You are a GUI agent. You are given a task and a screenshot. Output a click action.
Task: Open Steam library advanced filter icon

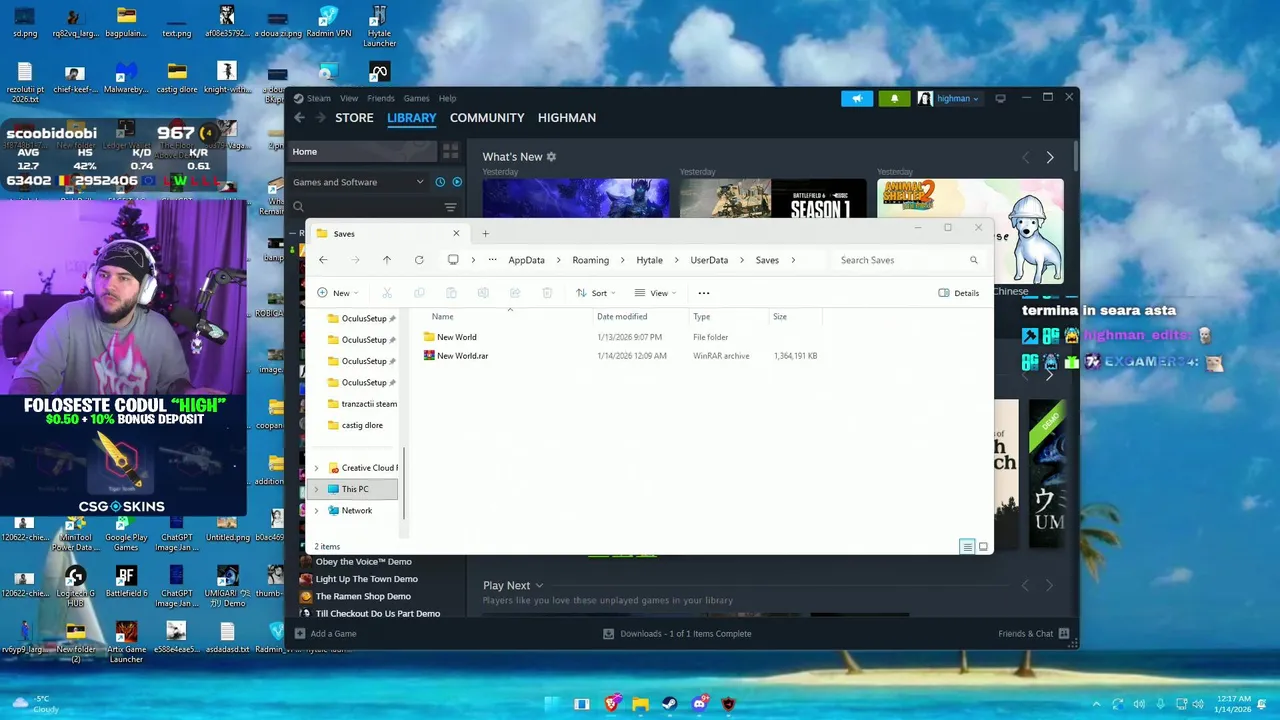click(x=451, y=207)
